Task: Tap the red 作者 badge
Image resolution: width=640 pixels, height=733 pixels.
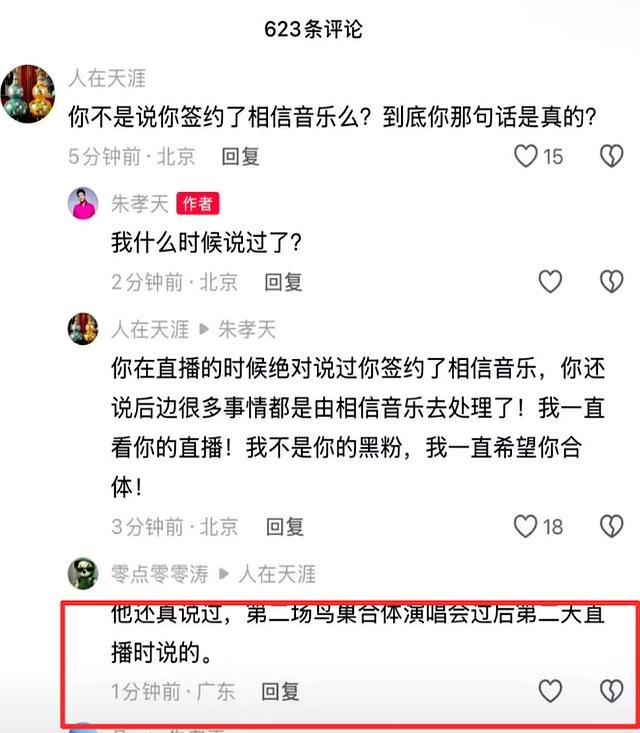Action: pos(198,204)
